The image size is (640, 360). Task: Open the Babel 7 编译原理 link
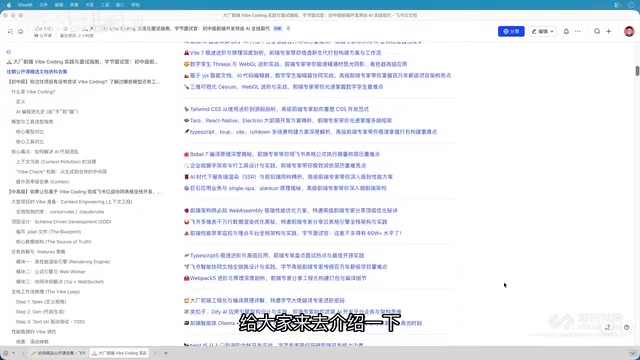click(x=284, y=154)
